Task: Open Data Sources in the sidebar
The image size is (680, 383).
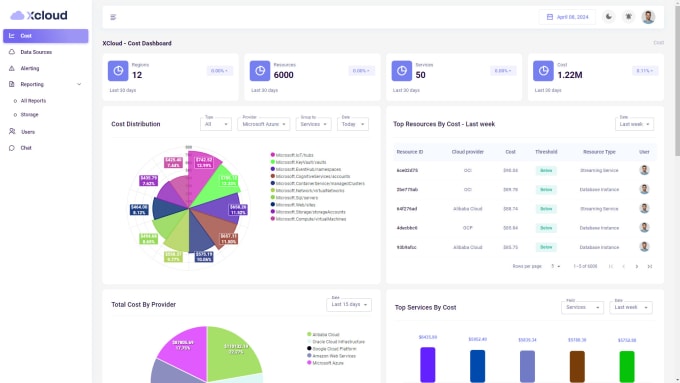Action: tap(46, 52)
